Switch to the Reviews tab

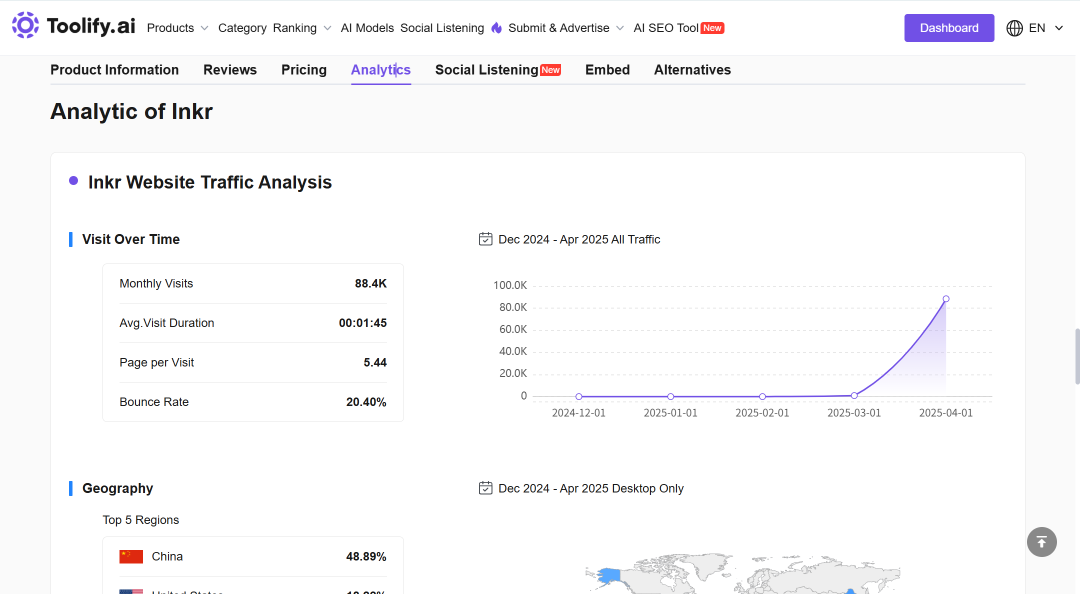(230, 70)
